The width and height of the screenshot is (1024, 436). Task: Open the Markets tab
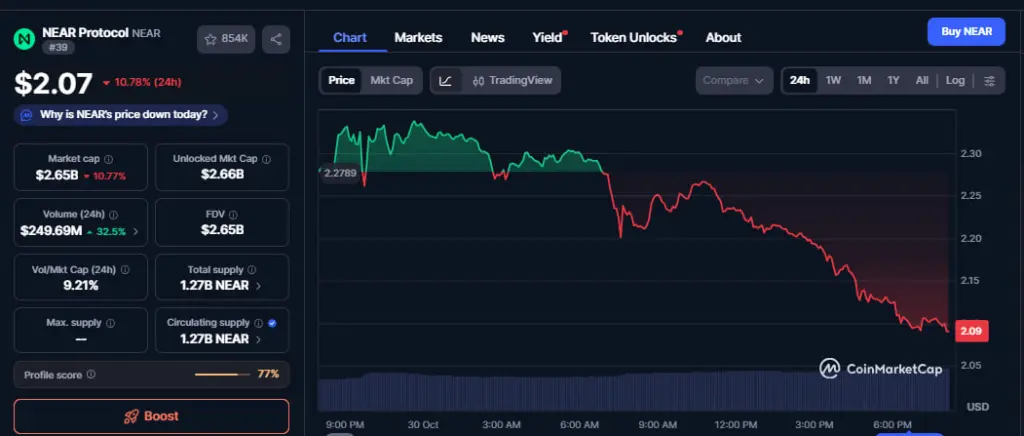(418, 38)
